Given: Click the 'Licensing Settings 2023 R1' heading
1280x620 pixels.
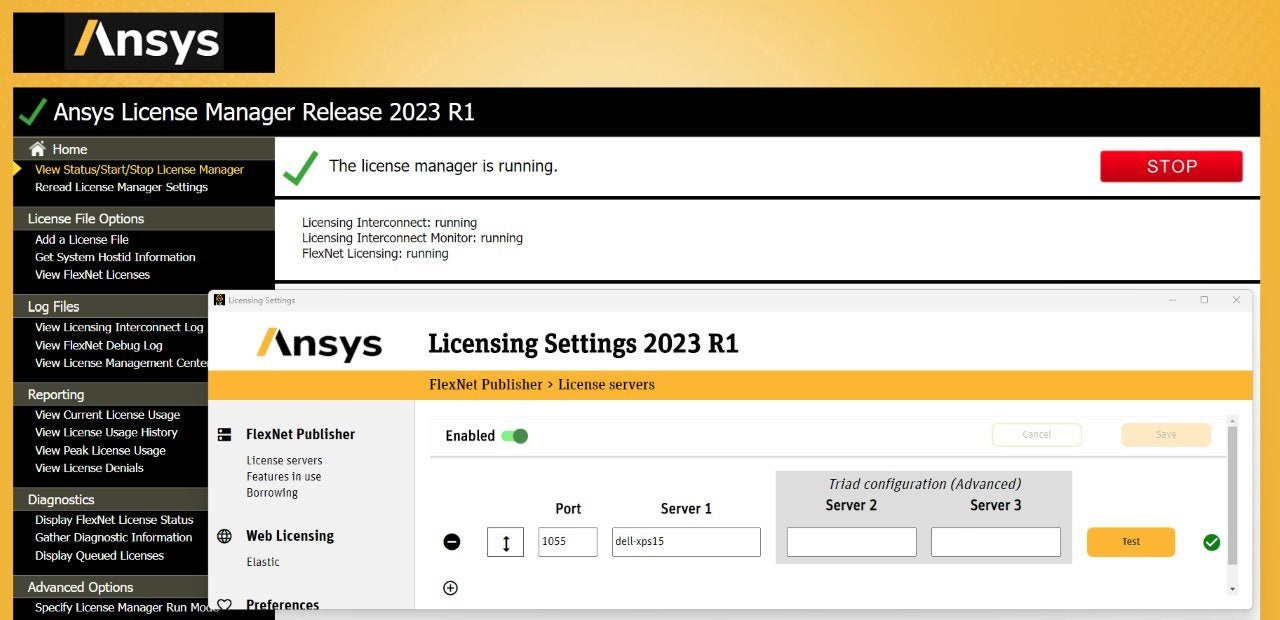Looking at the screenshot, I should point(583,344).
